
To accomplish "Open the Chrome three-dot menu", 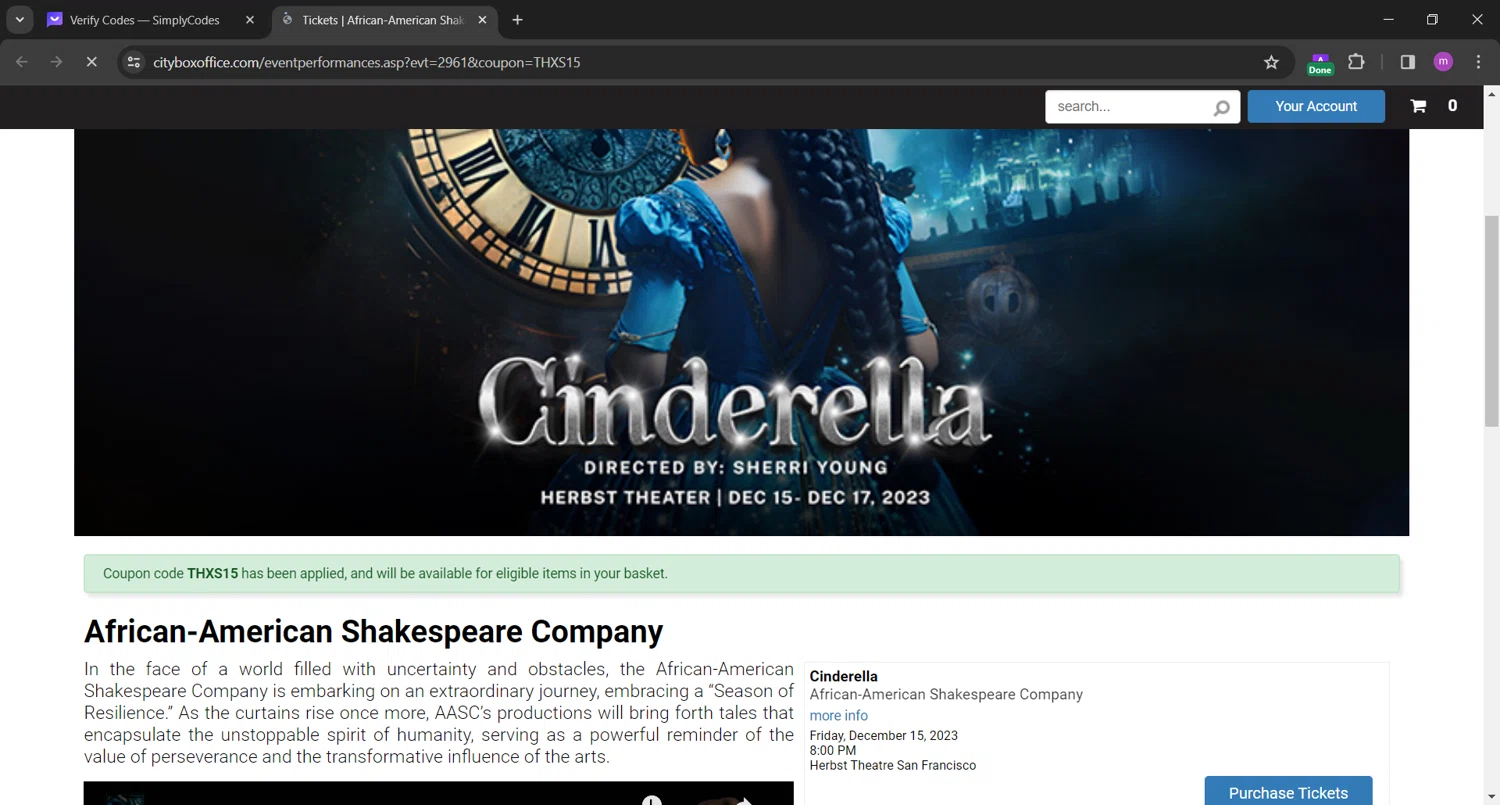I will [1478, 62].
